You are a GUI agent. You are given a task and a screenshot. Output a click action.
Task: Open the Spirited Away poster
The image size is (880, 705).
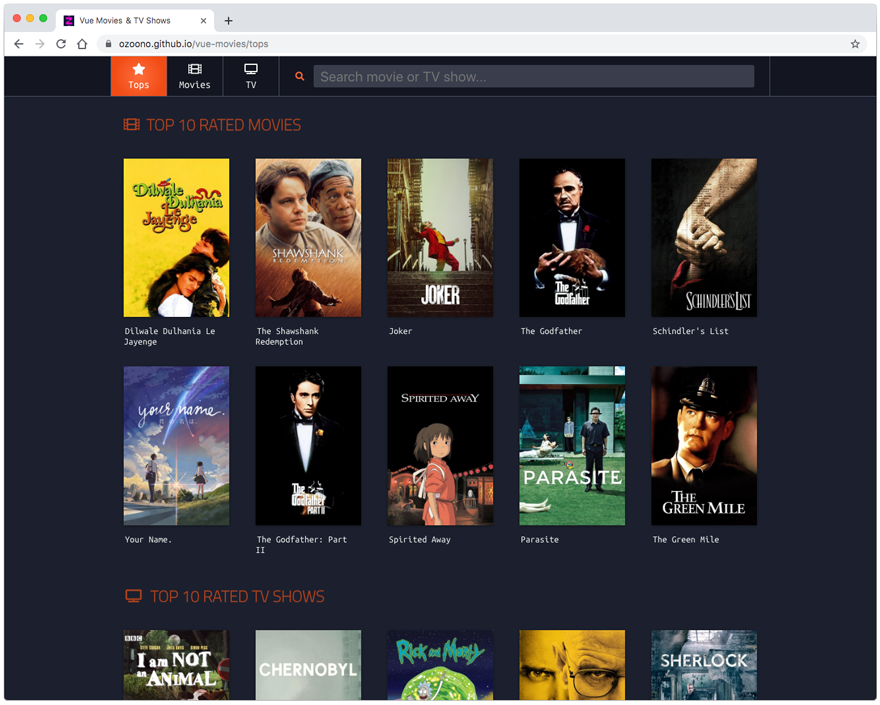point(440,446)
